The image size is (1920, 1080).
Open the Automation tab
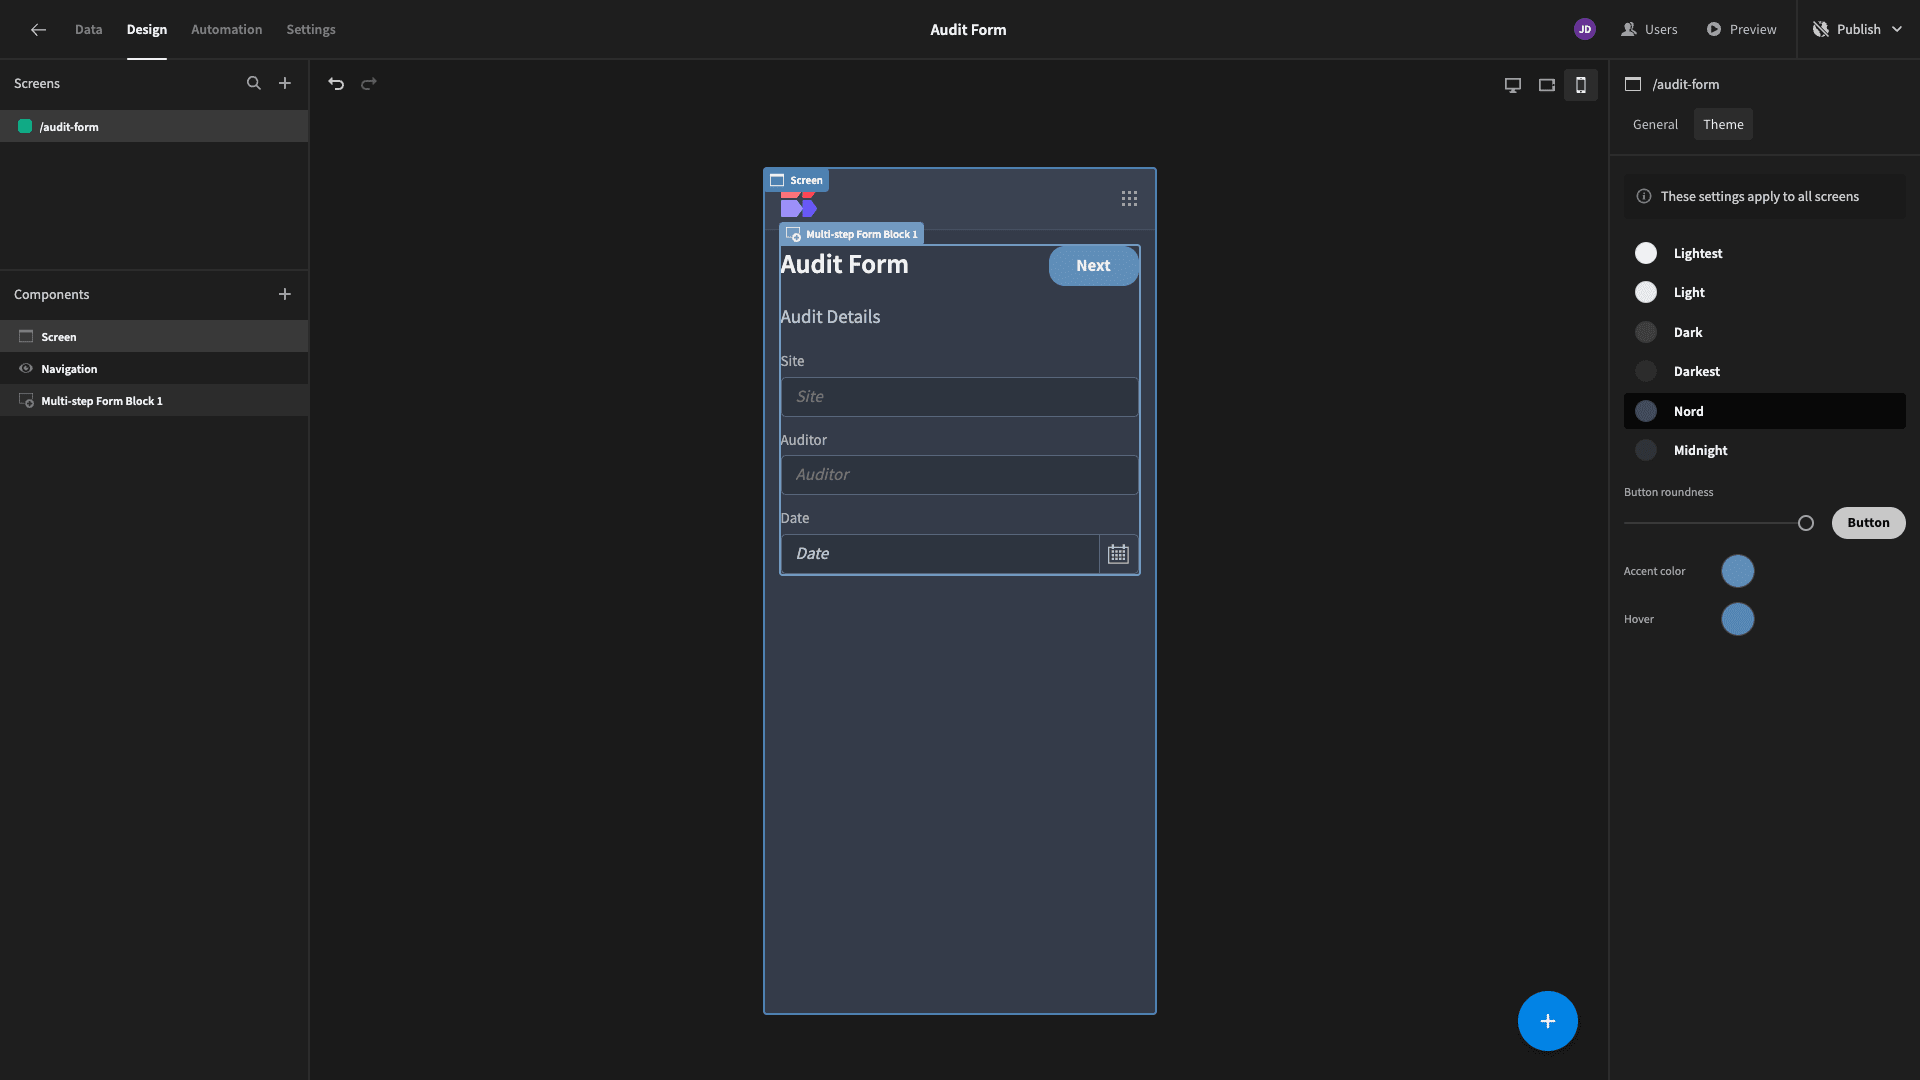[x=226, y=30]
